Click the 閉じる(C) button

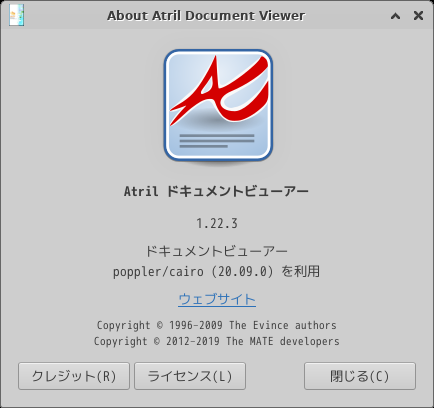point(360,376)
